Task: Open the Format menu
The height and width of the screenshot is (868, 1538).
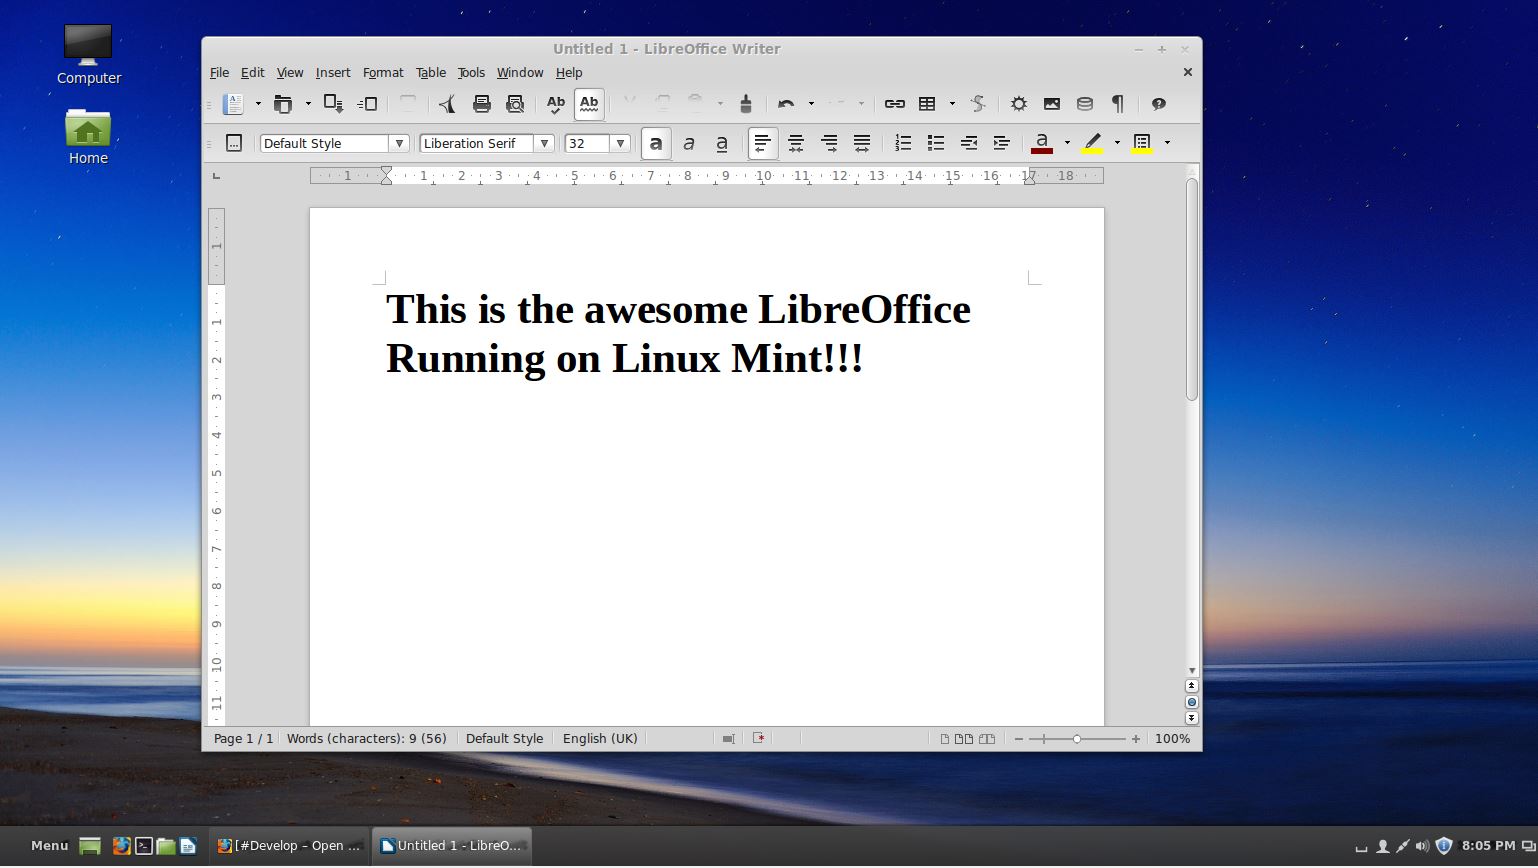Action: pyautogui.click(x=383, y=72)
